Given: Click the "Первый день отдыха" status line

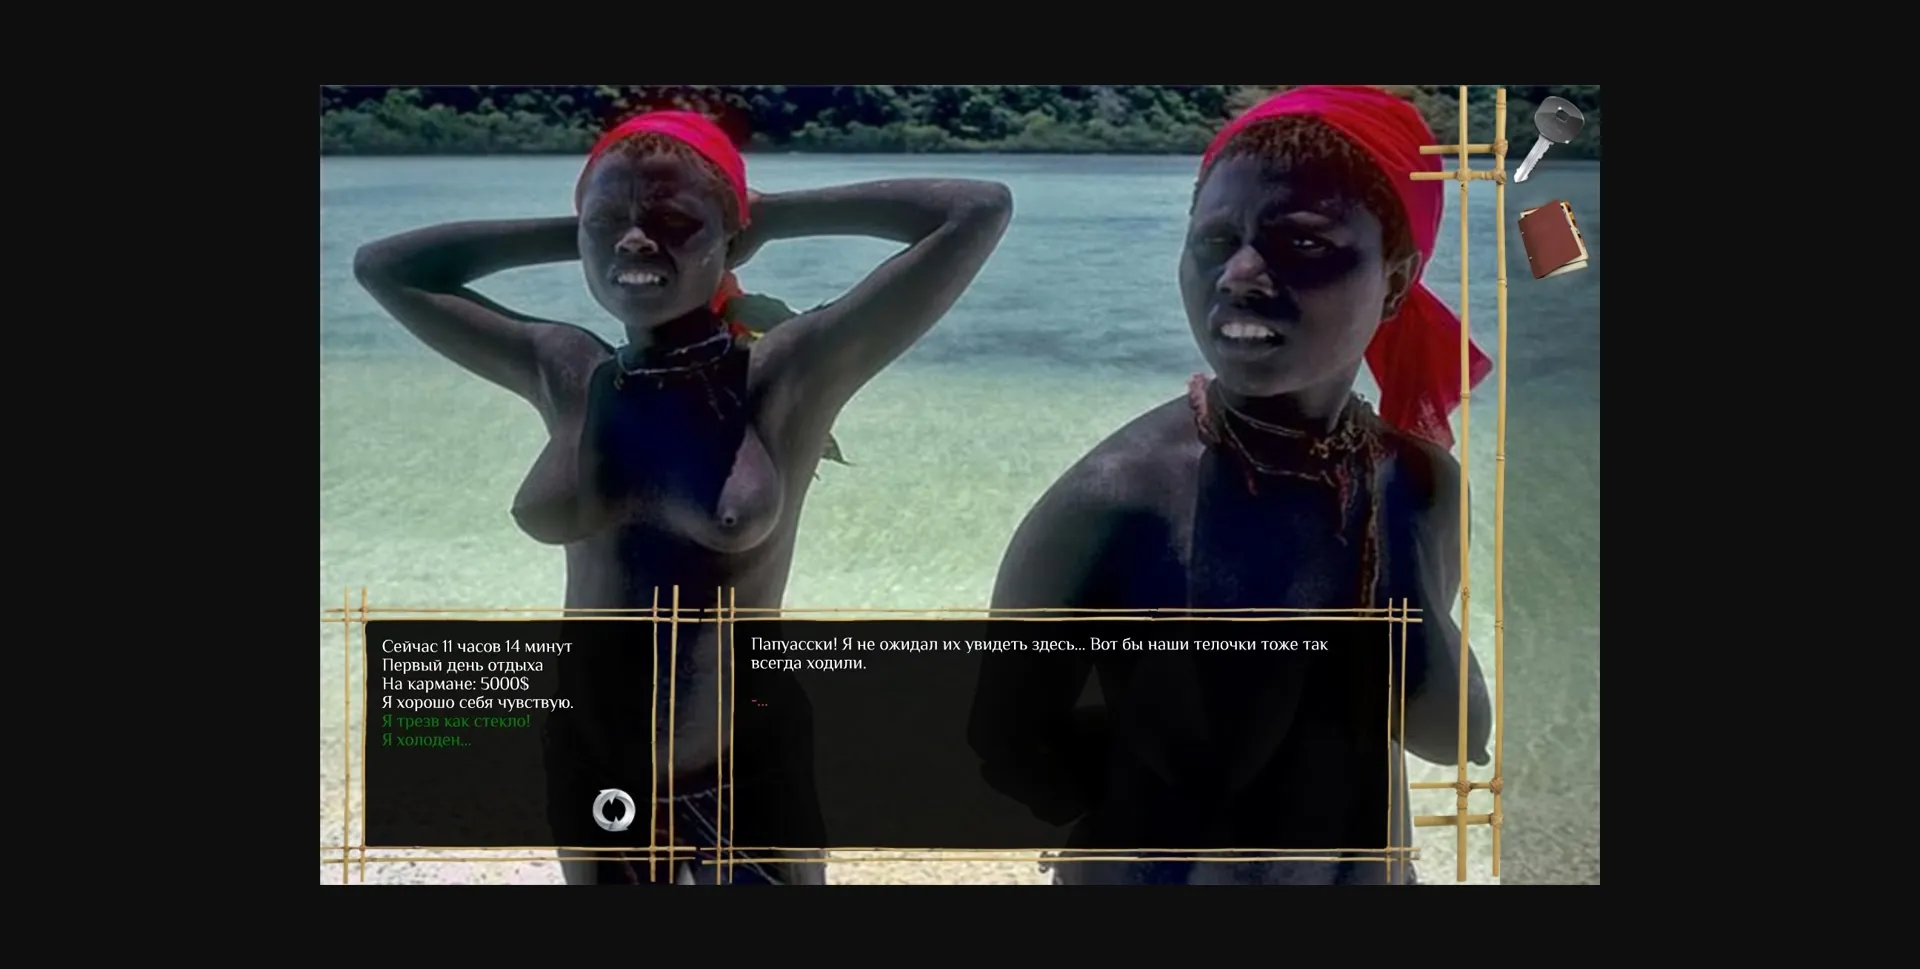Looking at the screenshot, I should (x=462, y=665).
